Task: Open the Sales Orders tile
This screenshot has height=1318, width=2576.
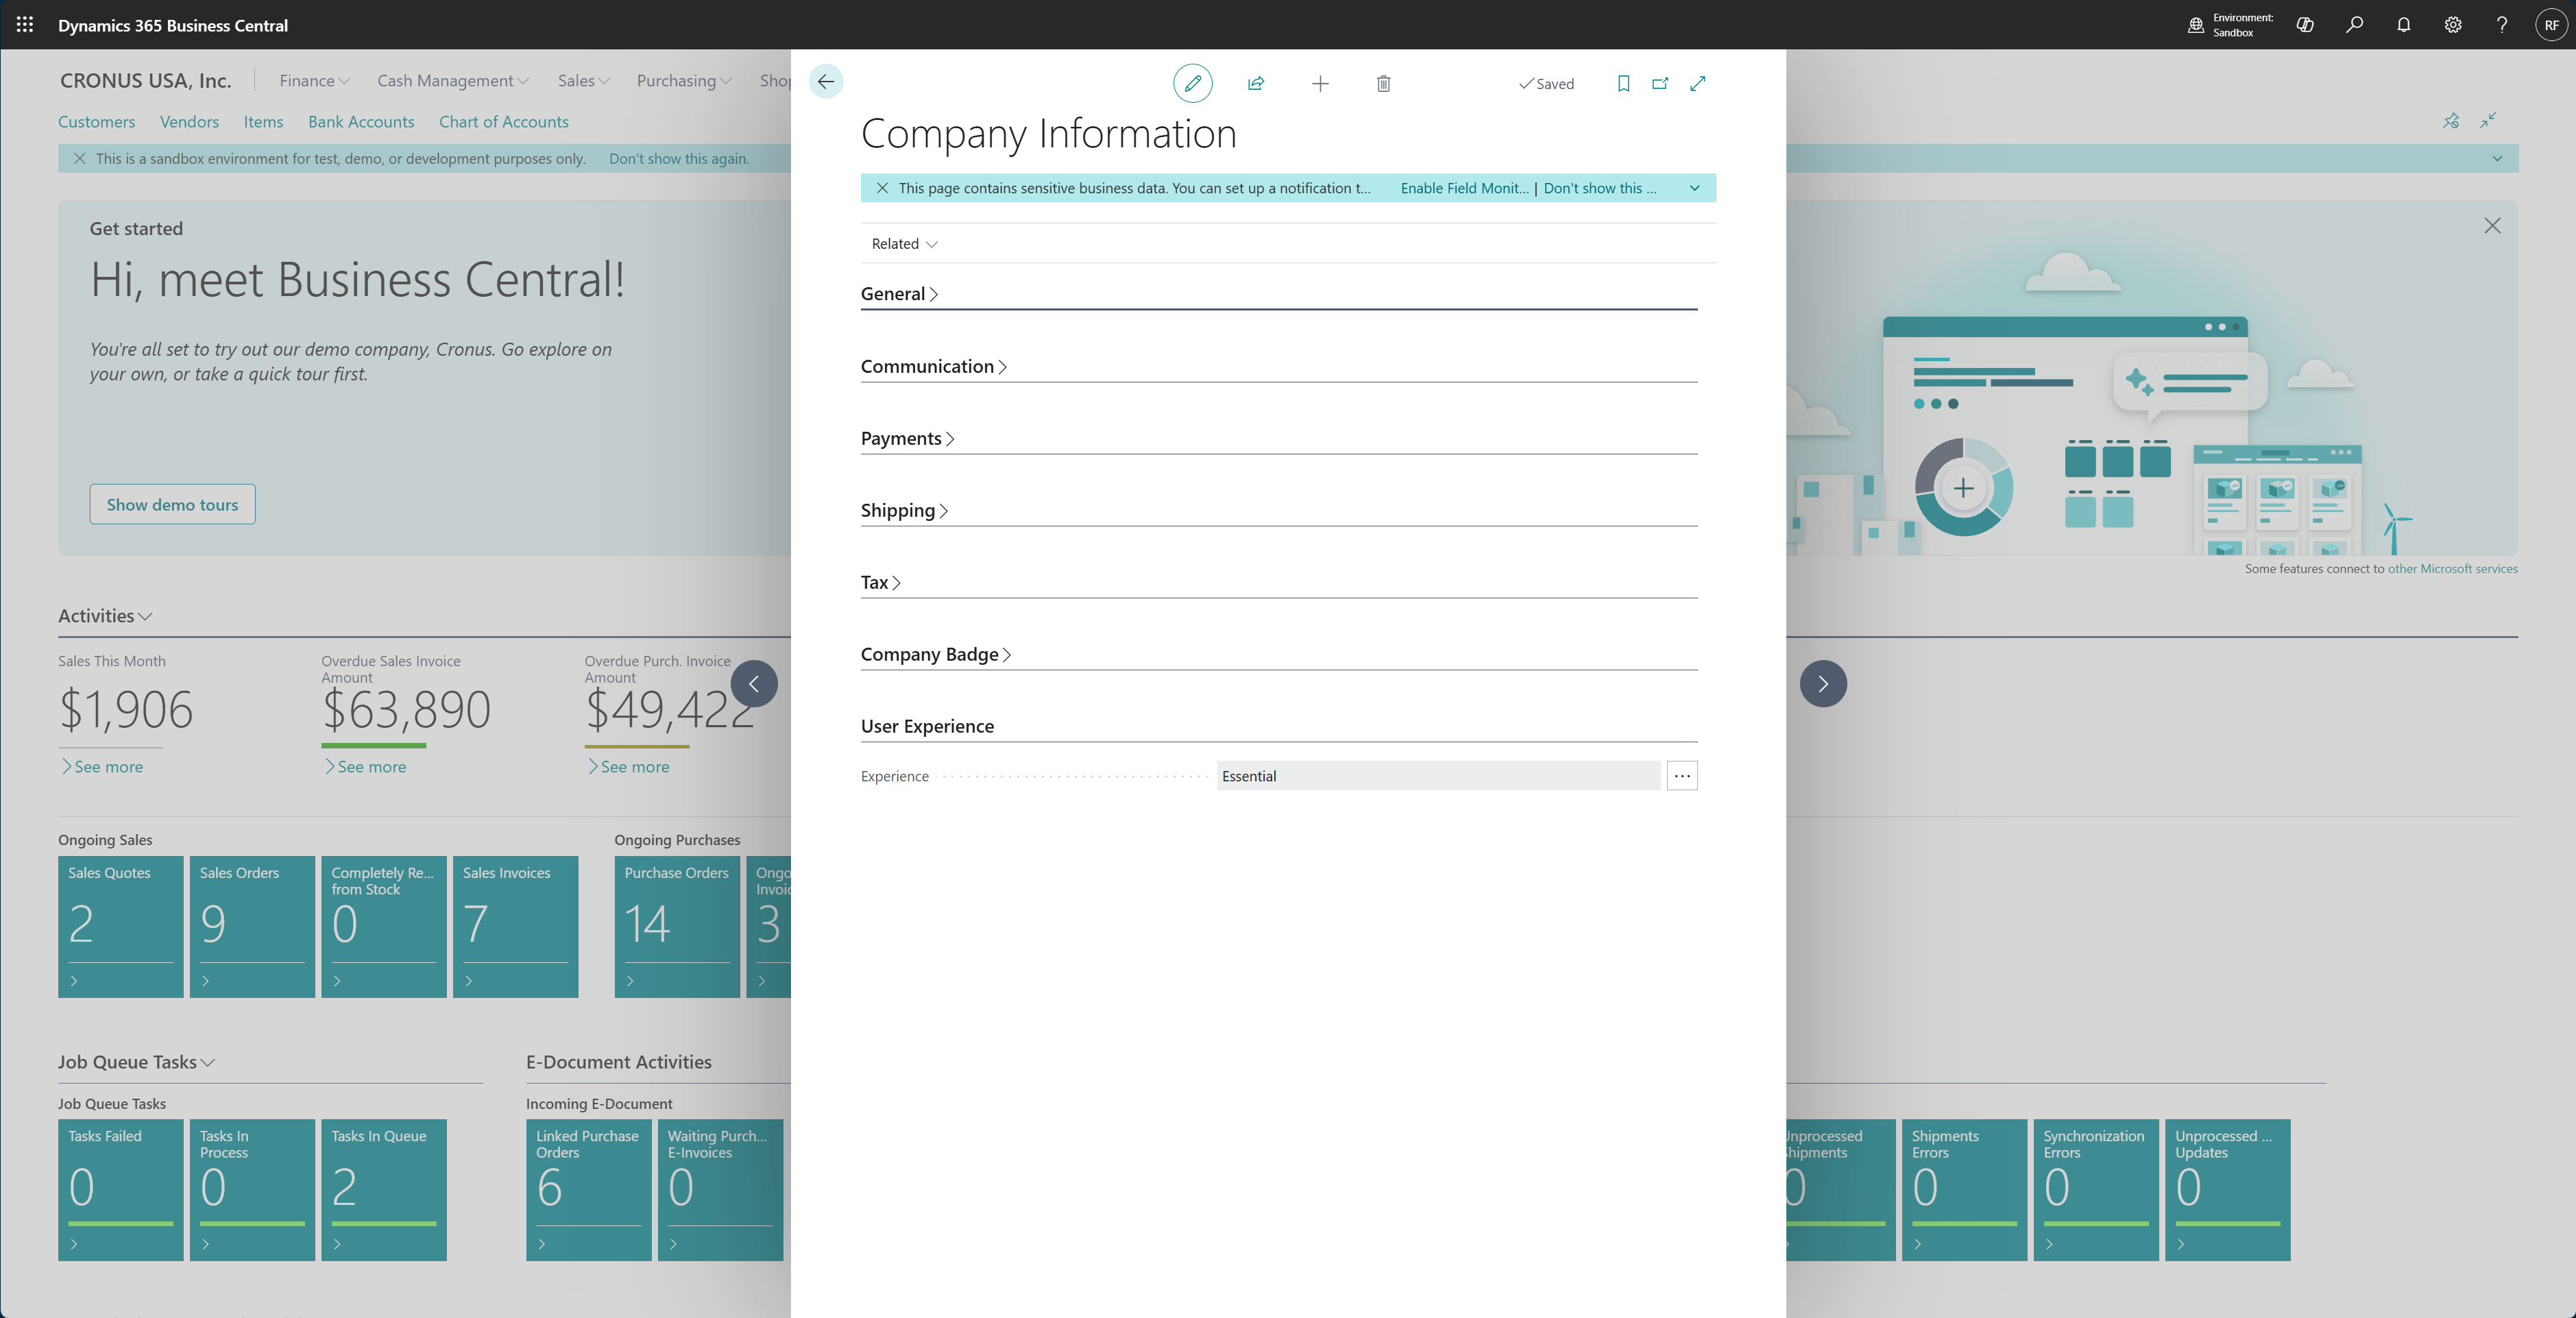Action: 252,927
